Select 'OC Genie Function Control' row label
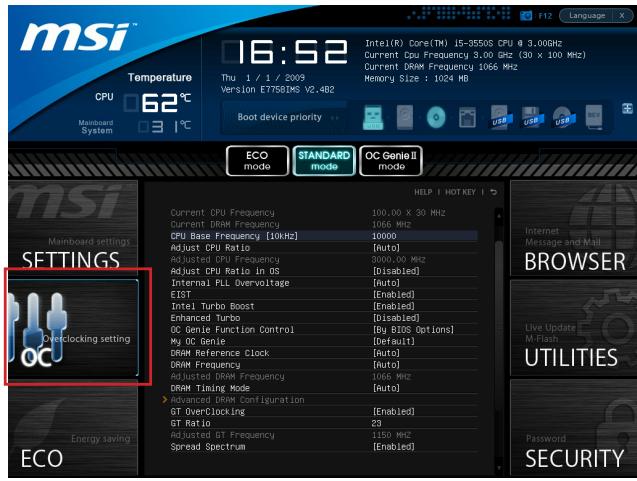637x481 pixels. point(232,330)
